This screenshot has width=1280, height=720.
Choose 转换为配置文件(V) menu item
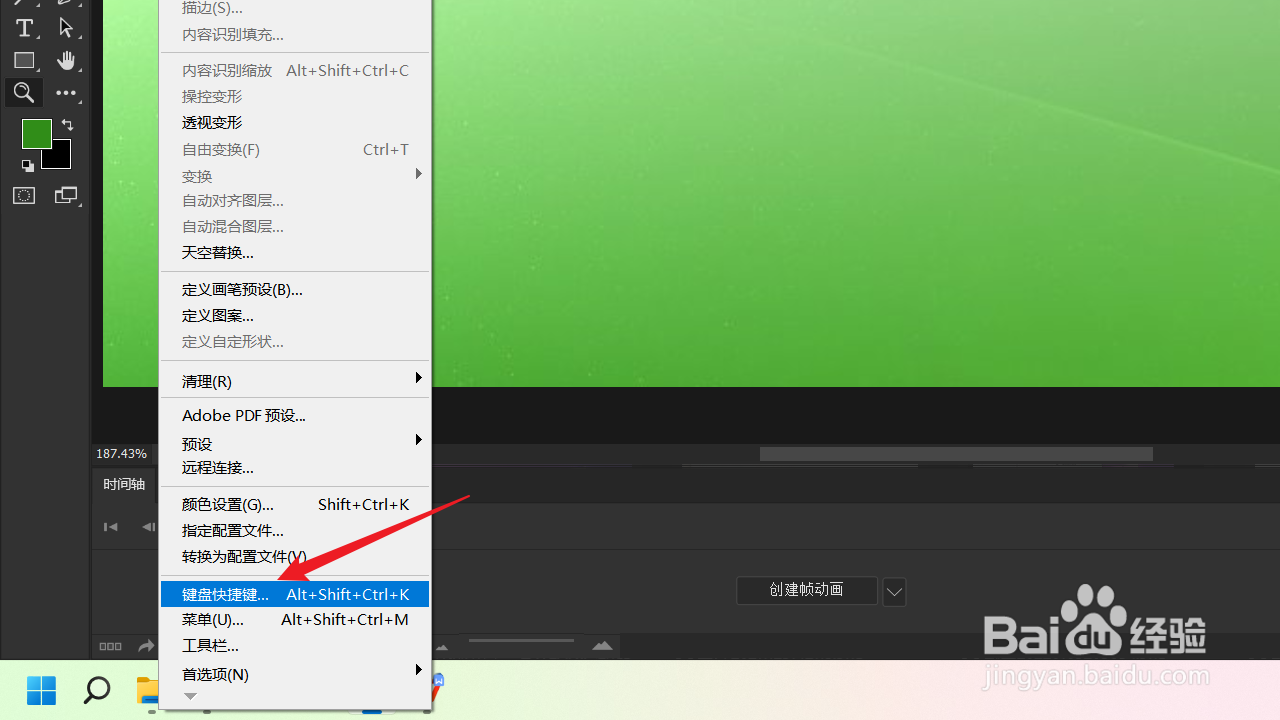pos(295,556)
